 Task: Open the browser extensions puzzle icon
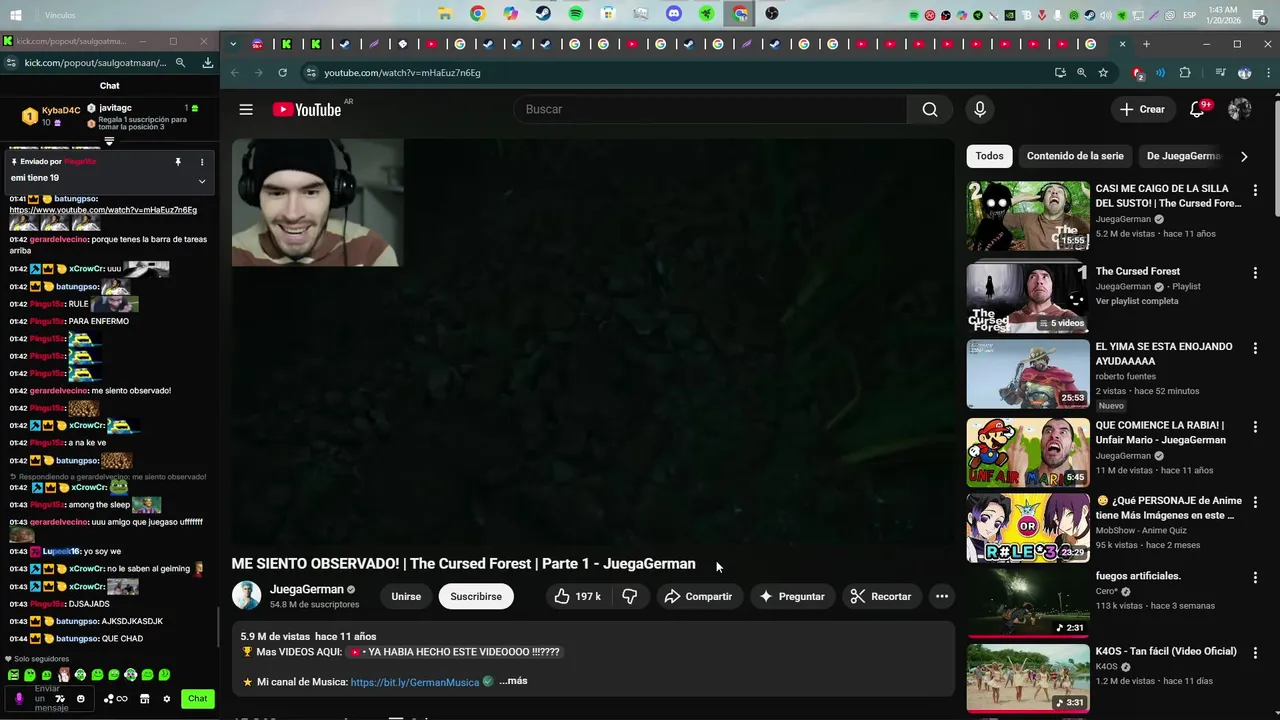1185,73
